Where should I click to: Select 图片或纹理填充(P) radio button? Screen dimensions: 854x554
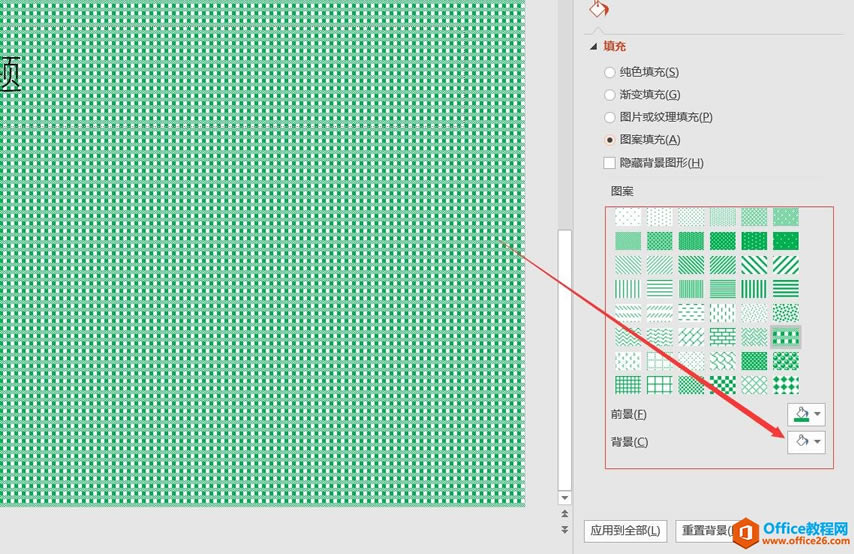click(x=609, y=117)
